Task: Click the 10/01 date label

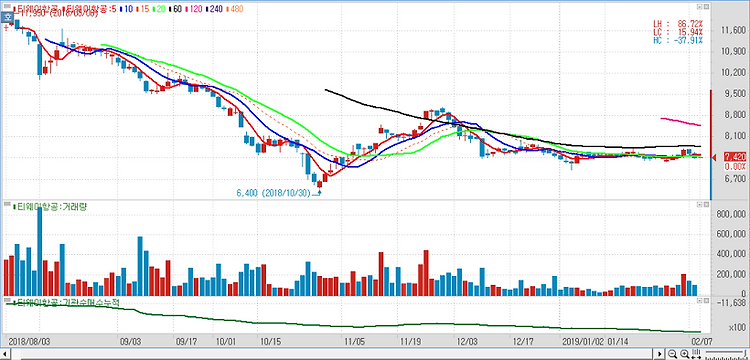Action: 226,342
